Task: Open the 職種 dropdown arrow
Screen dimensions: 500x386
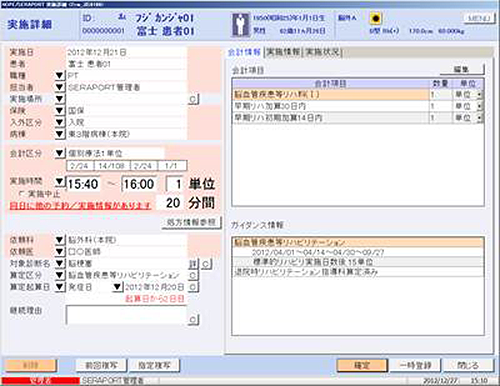Action: tap(59, 75)
